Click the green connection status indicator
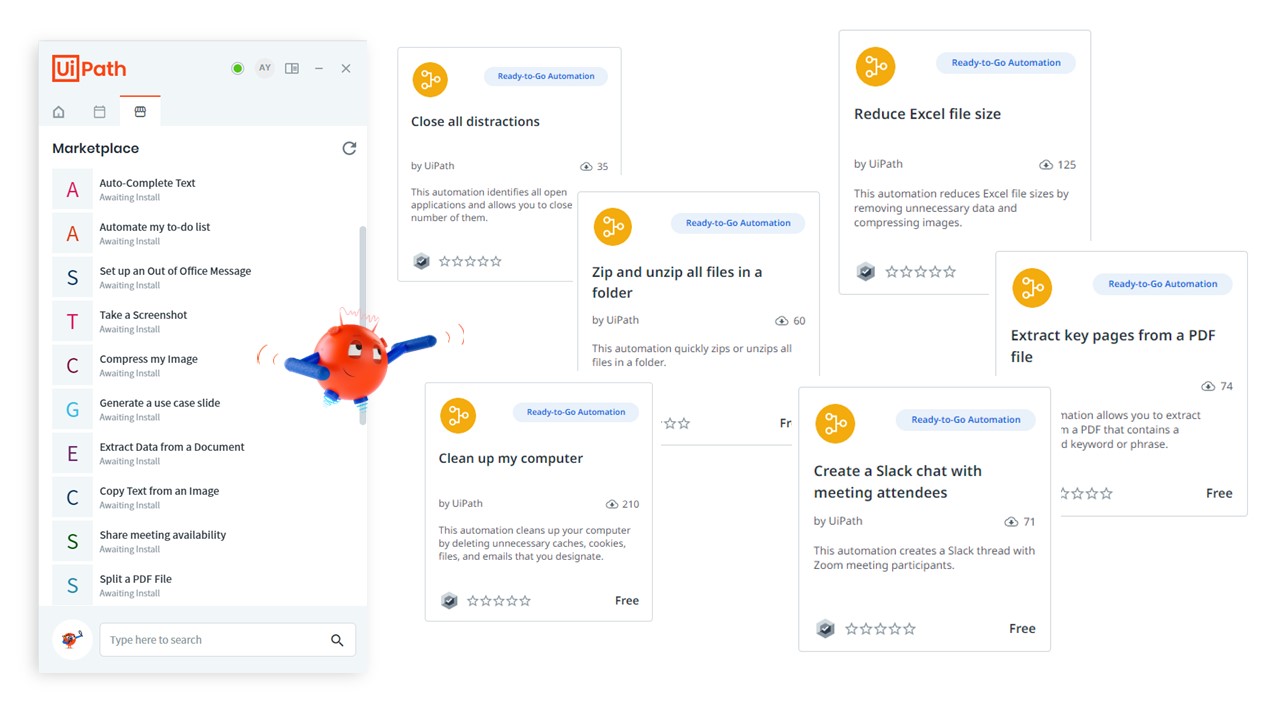This screenshot has height=720, width=1280. click(x=238, y=69)
